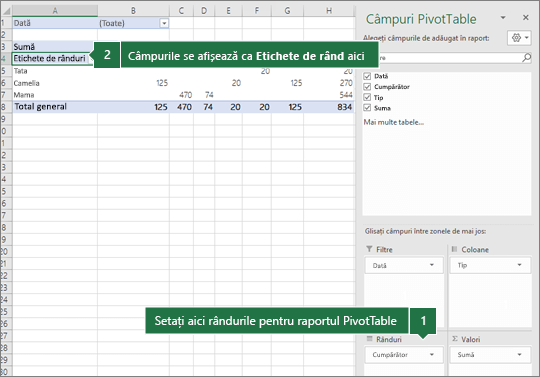Uncheck the Tip field checkbox
Image resolution: width=540 pixels, height=377 pixels.
pos(367,97)
